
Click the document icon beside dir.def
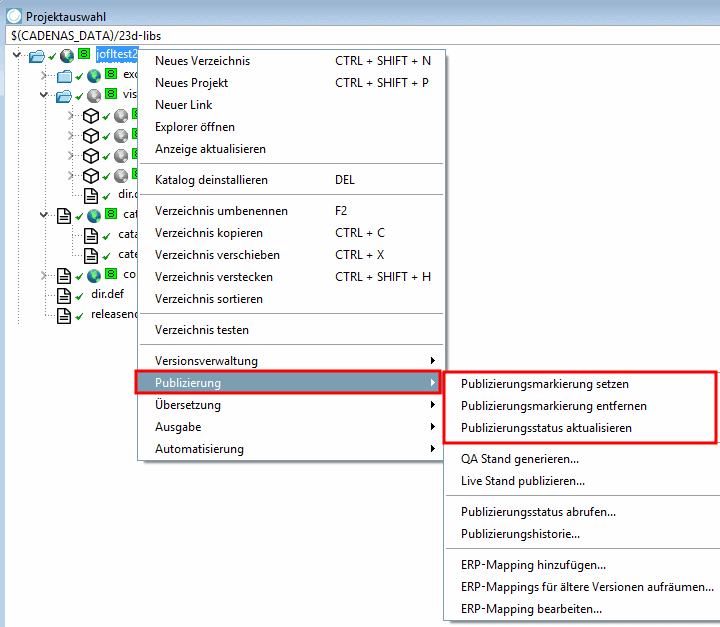coord(64,296)
